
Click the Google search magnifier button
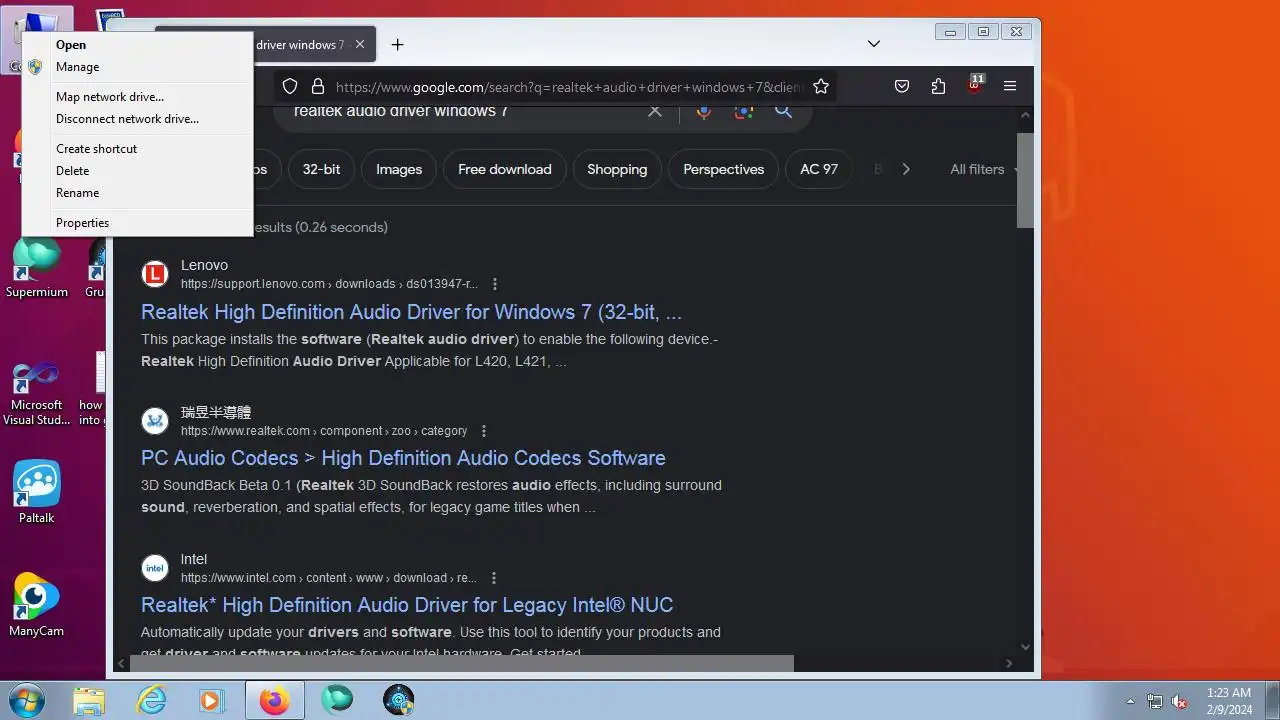coord(784,111)
